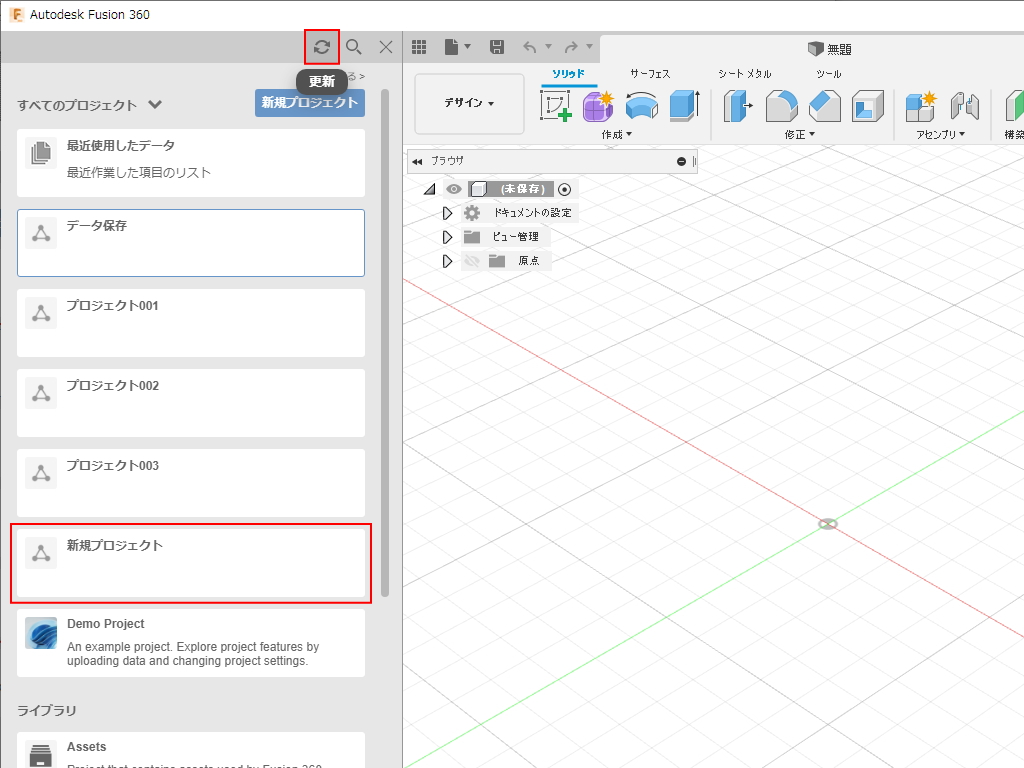Activate the radio button beside (未保存)
The image size is (1024, 768).
point(565,189)
